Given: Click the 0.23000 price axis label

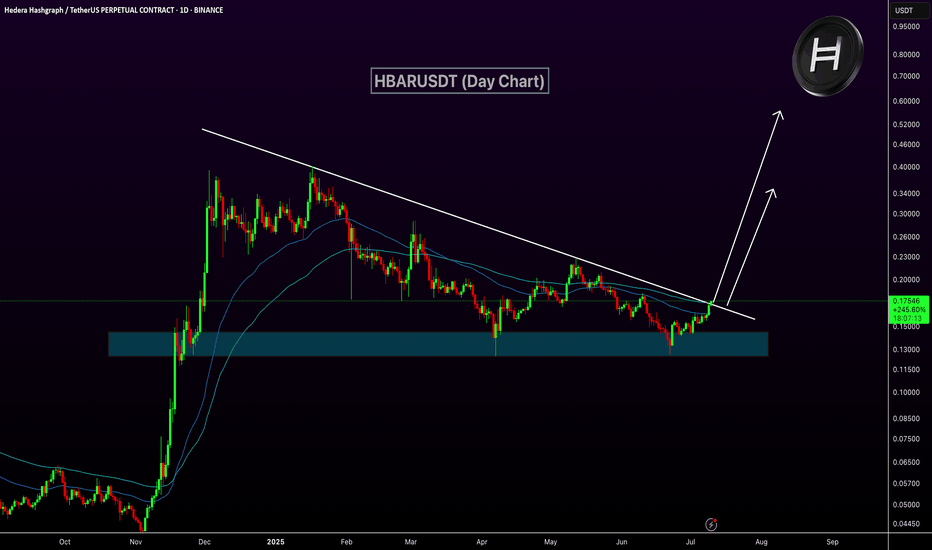Looking at the screenshot, I should 905,257.
